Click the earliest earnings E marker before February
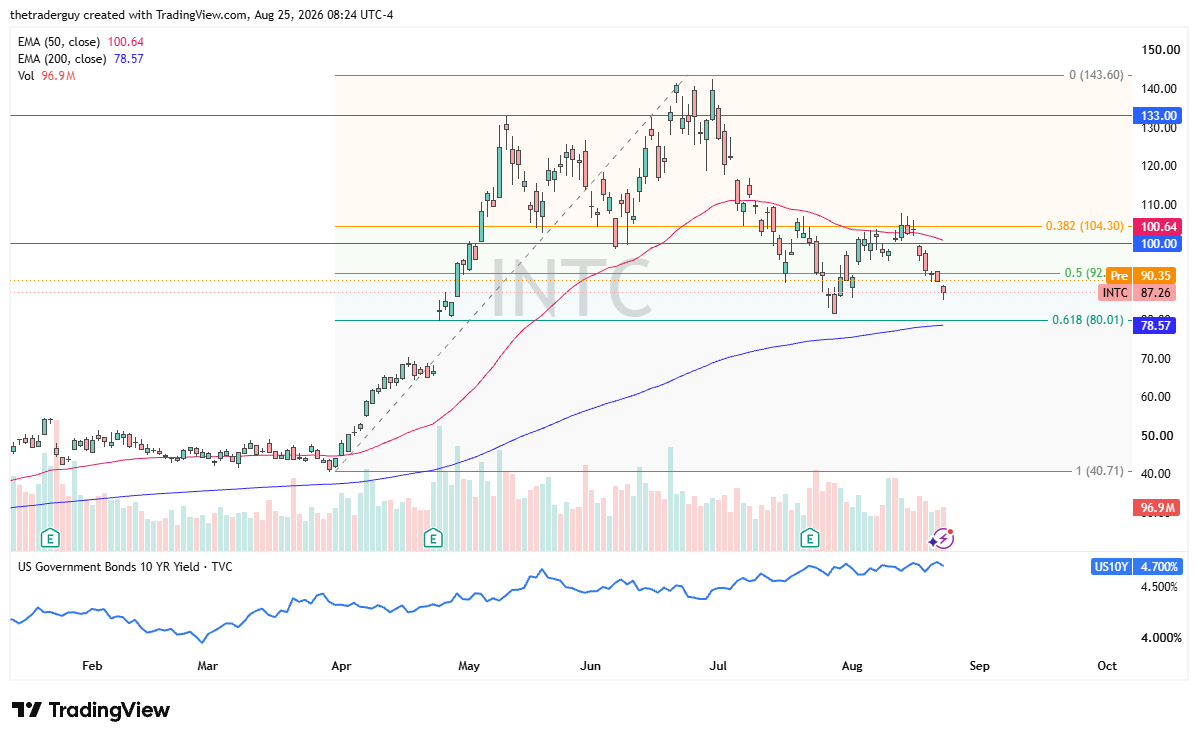Screen dimensions: 1198x740 50,539
